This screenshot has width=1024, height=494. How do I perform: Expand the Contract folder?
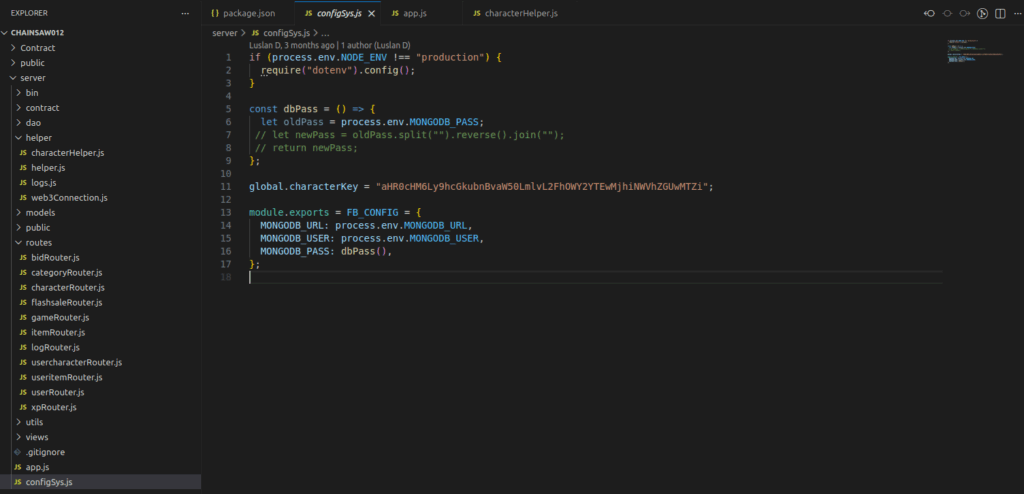pos(37,47)
